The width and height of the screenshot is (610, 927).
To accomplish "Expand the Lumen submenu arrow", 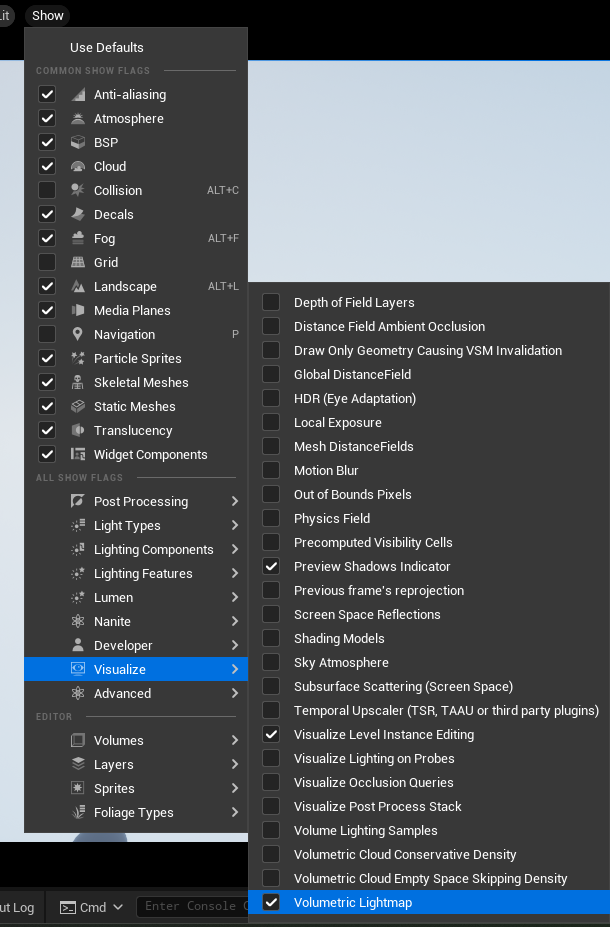I will pyautogui.click(x=235, y=598).
